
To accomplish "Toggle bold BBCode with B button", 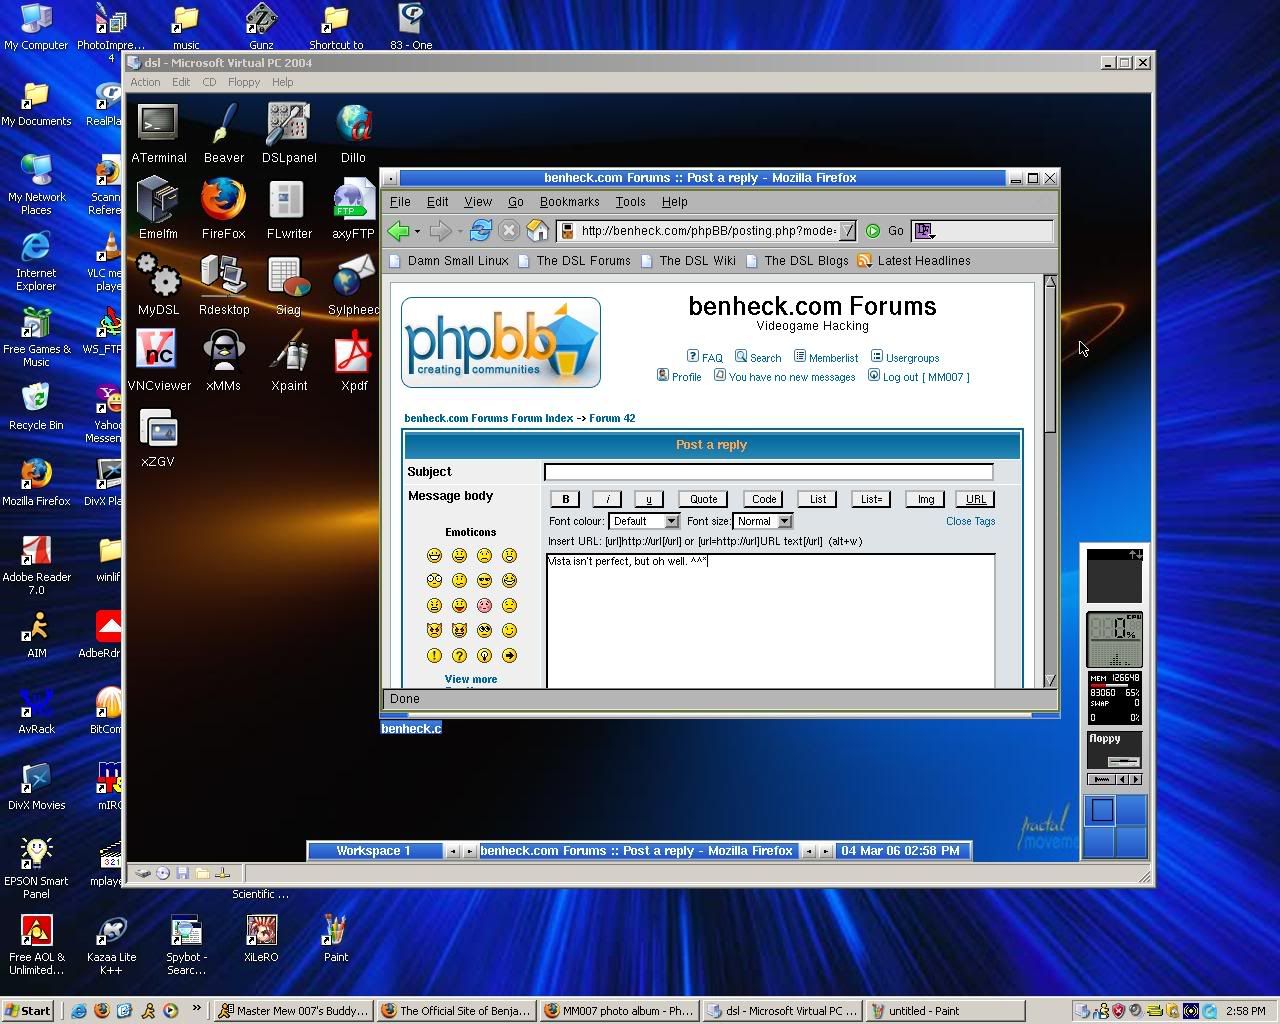I will 565,499.
